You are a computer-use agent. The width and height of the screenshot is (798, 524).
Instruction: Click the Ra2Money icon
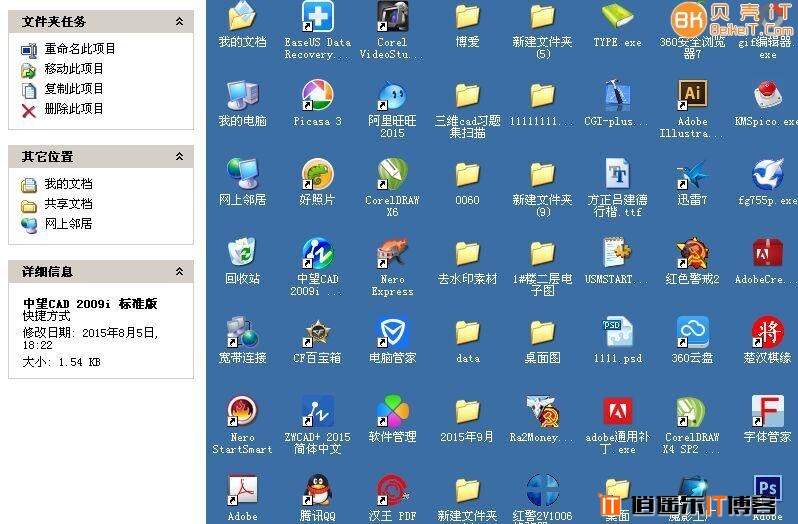(x=543, y=410)
